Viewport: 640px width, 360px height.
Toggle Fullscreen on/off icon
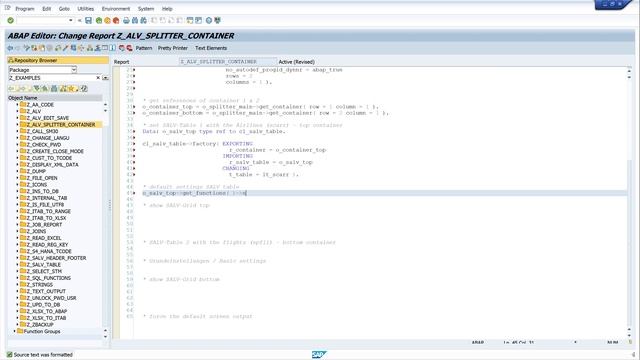coord(105,48)
